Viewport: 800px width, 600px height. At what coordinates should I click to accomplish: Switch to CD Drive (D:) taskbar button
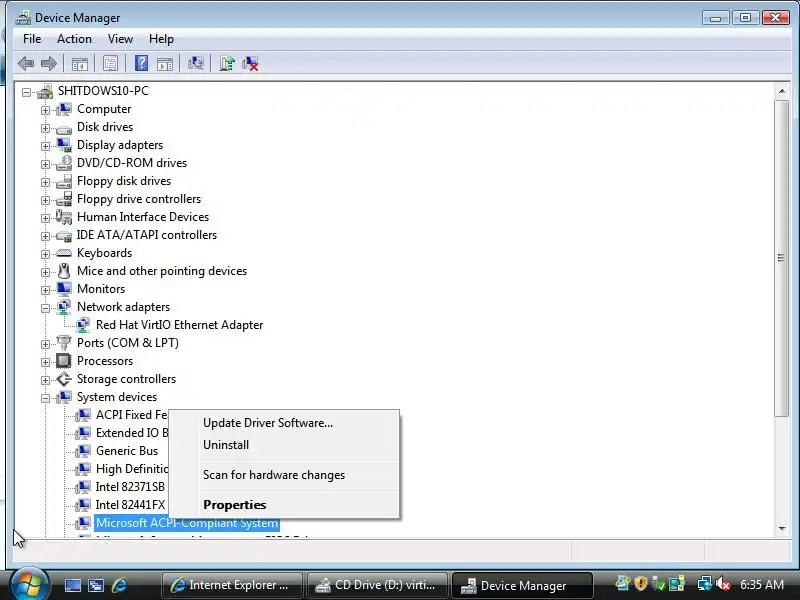pos(377,585)
